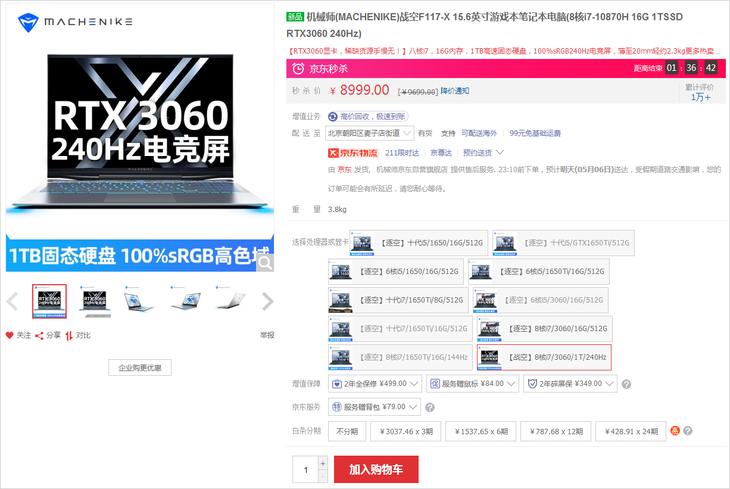
Task: Select 不分期 no installment option
Action: [x=347, y=431]
